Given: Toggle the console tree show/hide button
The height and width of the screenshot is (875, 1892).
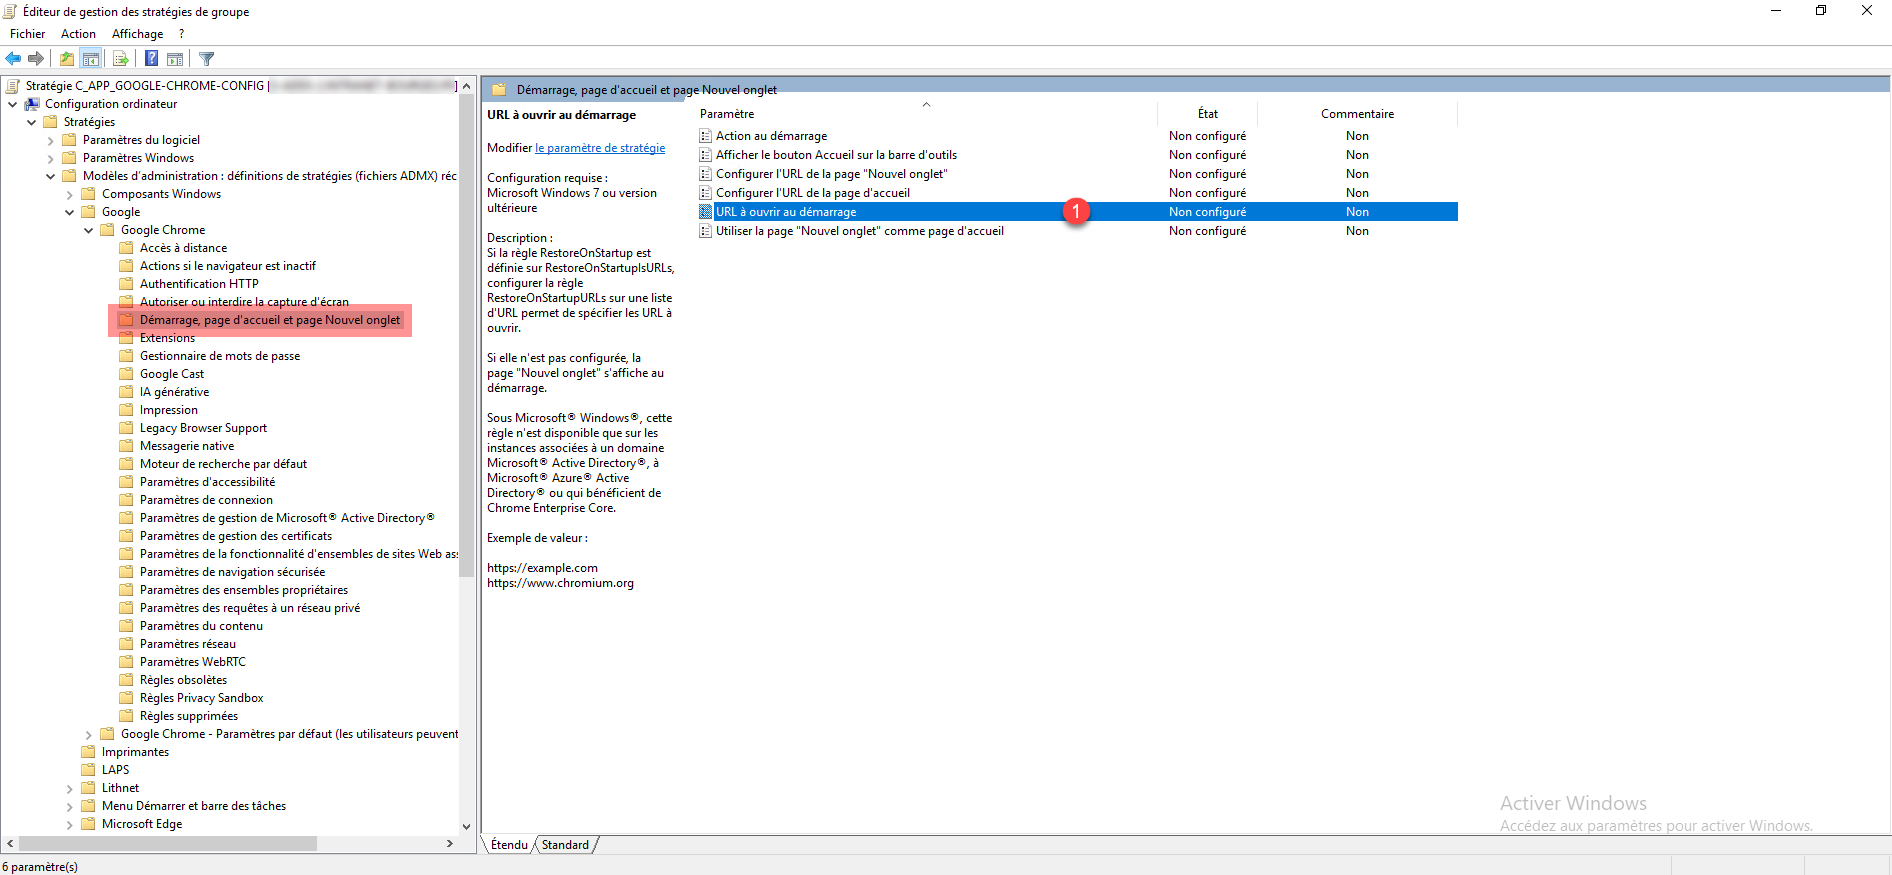Looking at the screenshot, I should point(91,59).
